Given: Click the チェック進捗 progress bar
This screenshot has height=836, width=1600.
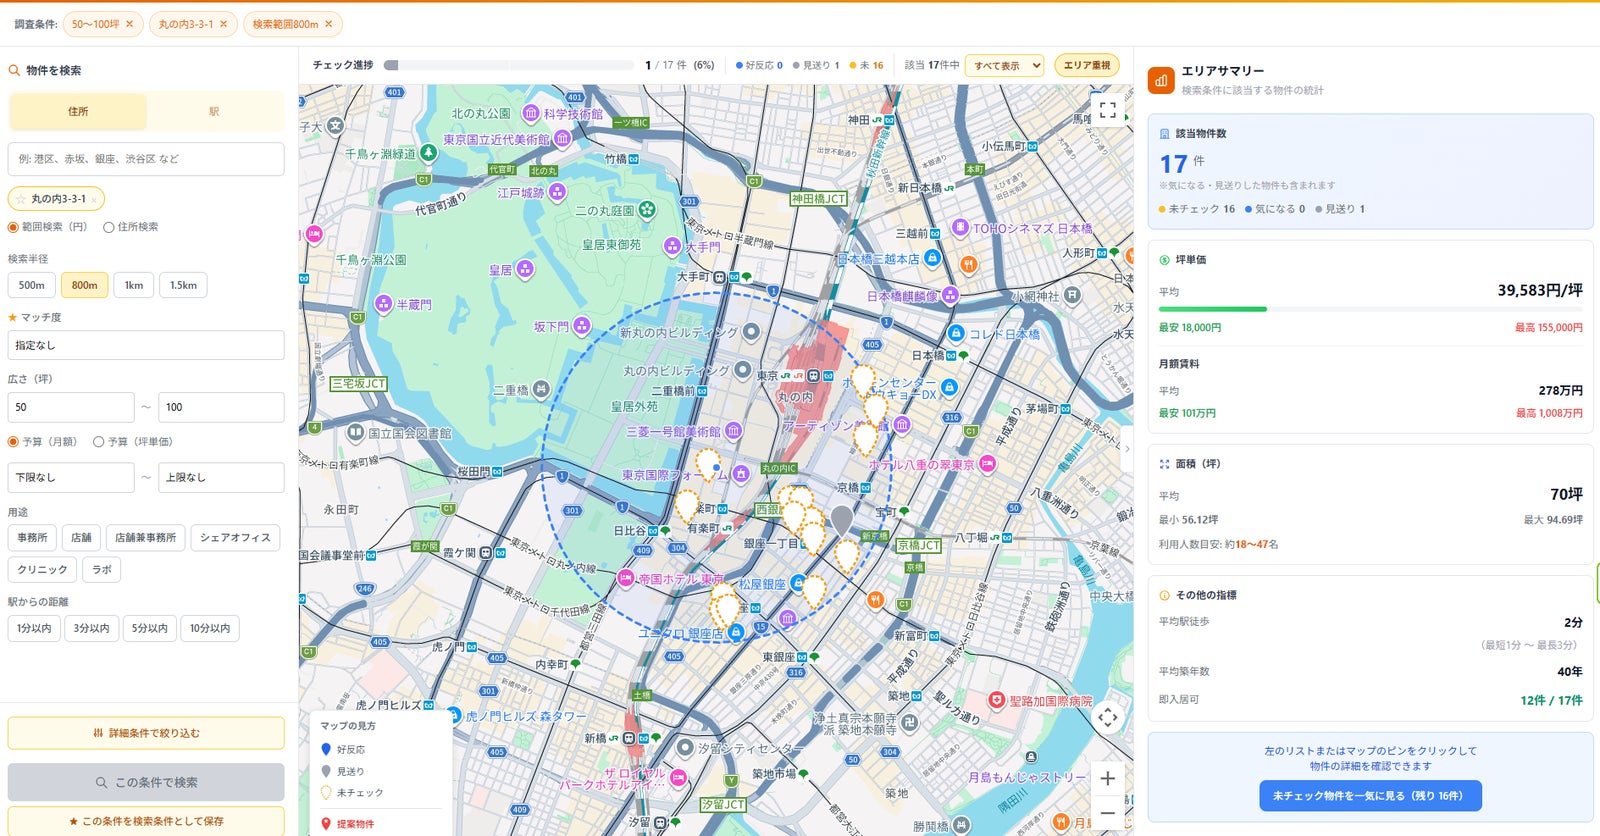Looking at the screenshot, I should coord(509,65).
